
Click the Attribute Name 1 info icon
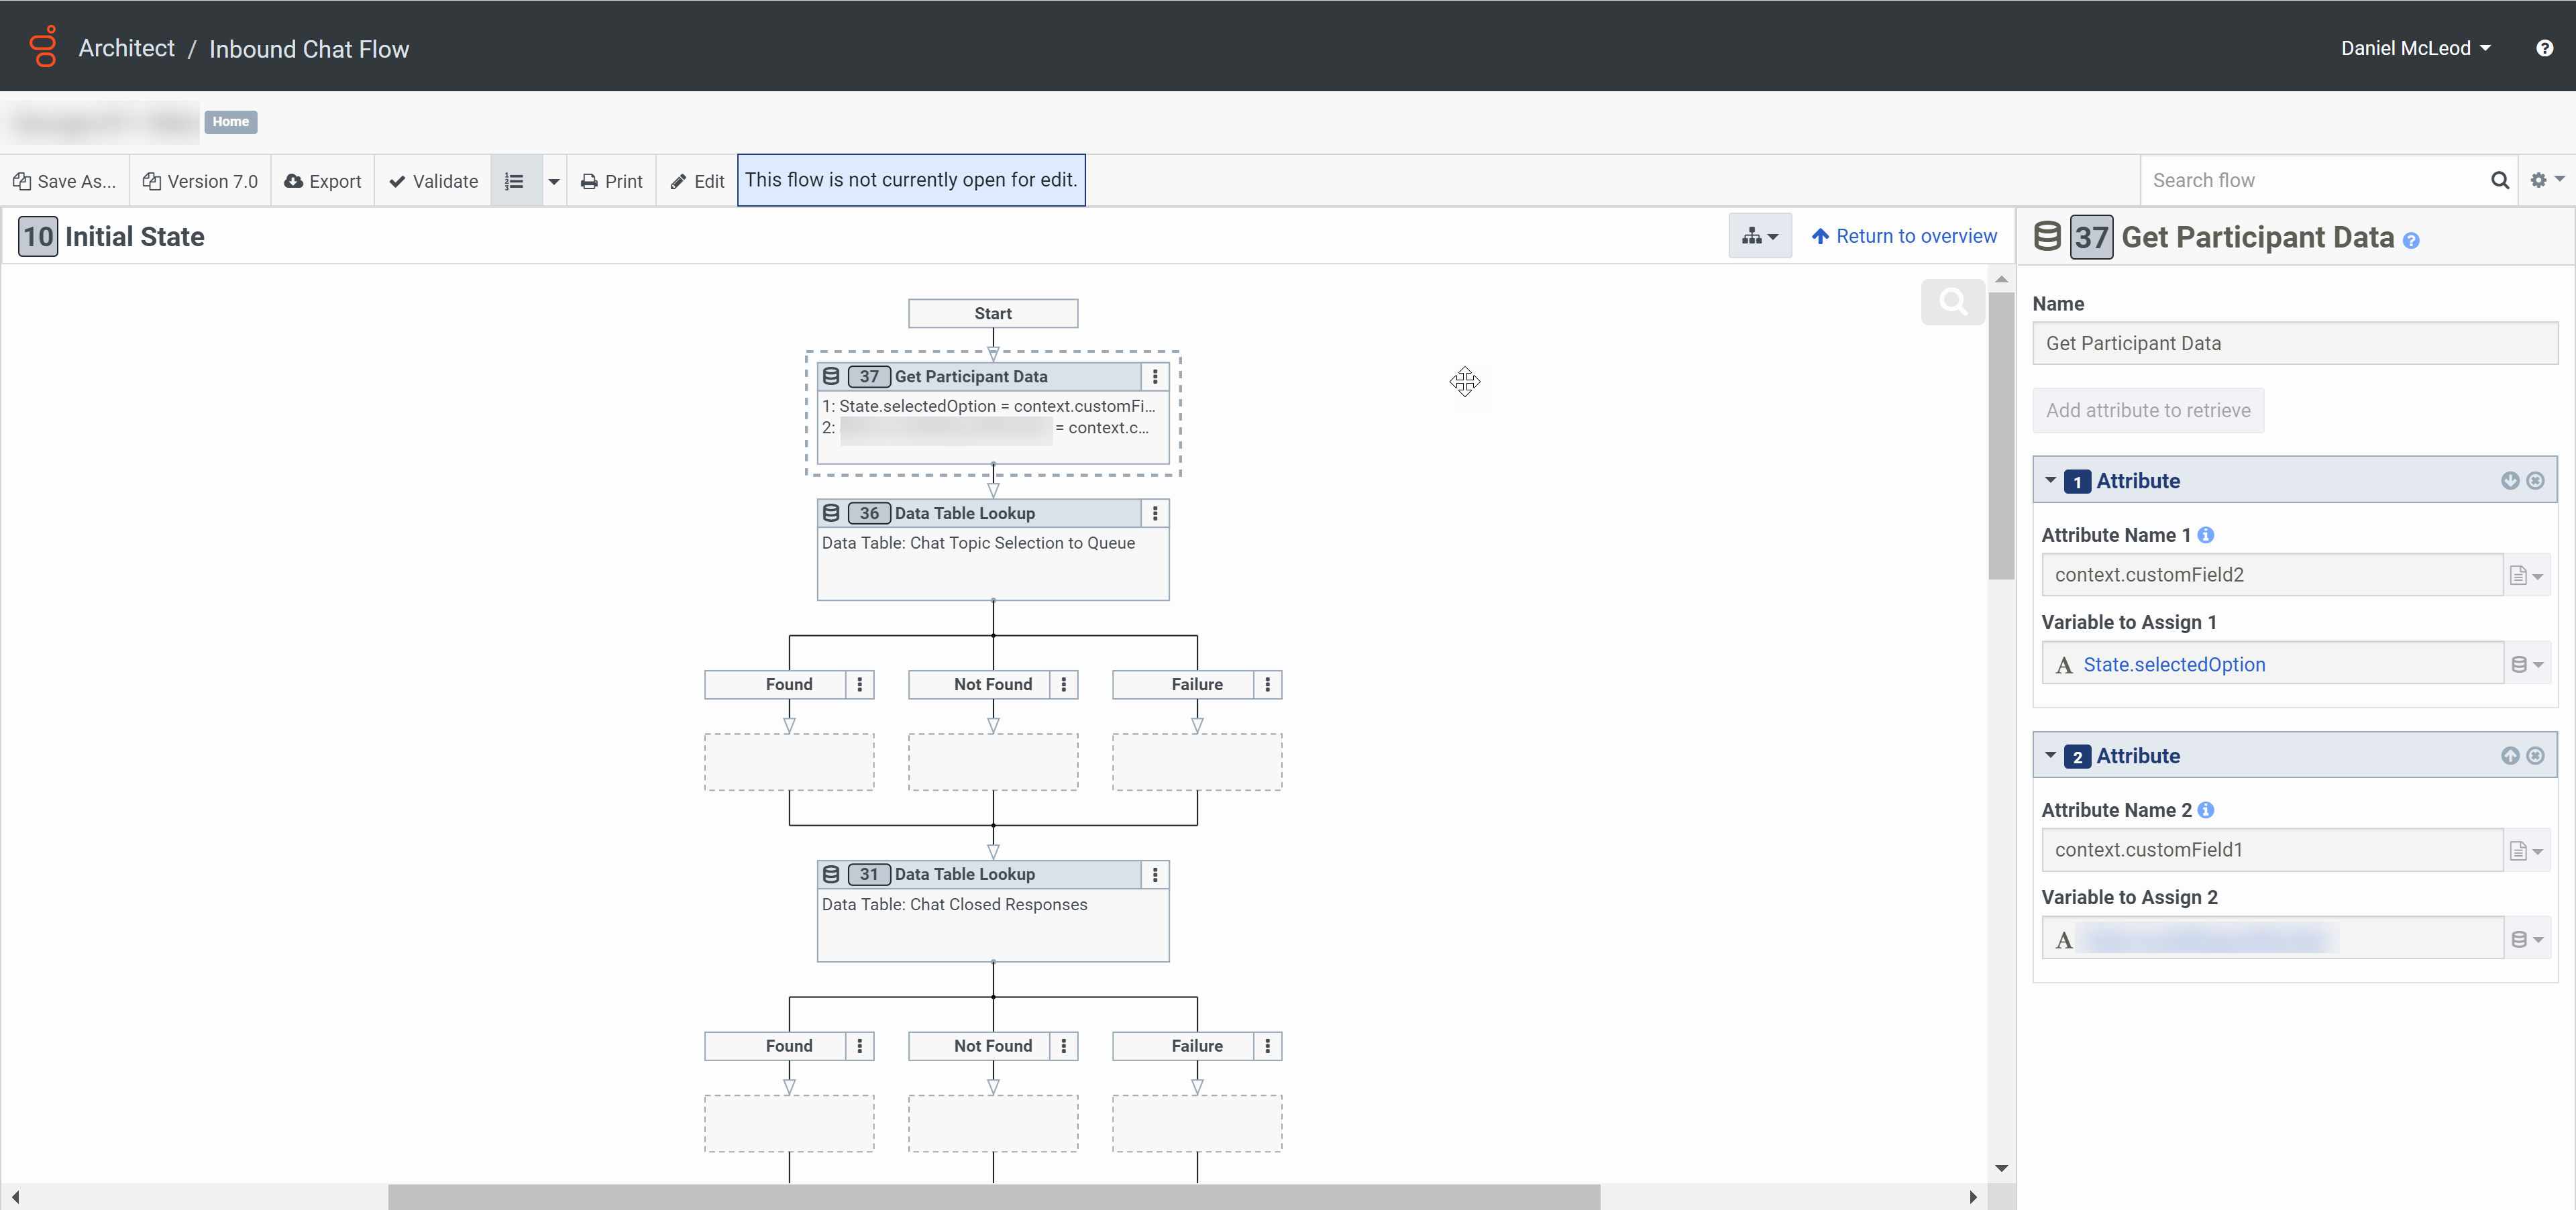click(2205, 535)
